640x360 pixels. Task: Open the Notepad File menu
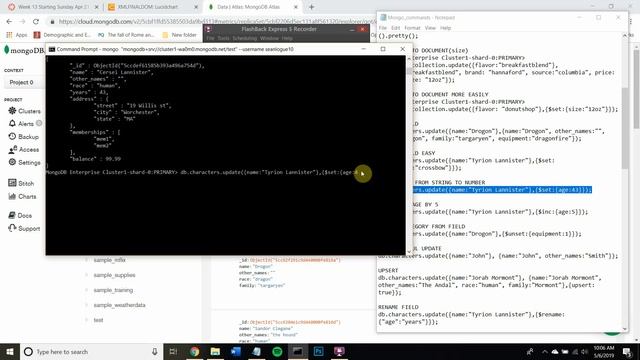(x=382, y=28)
